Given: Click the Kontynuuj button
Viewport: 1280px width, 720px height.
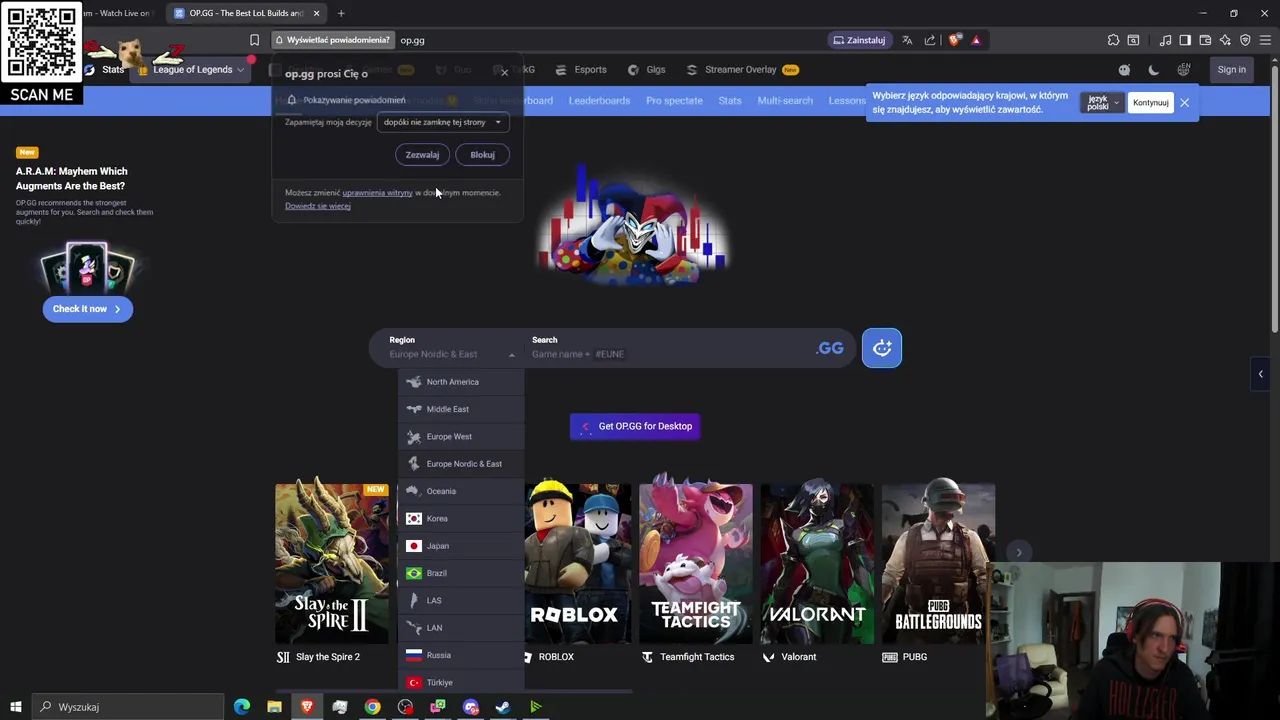Looking at the screenshot, I should click(x=1150, y=103).
